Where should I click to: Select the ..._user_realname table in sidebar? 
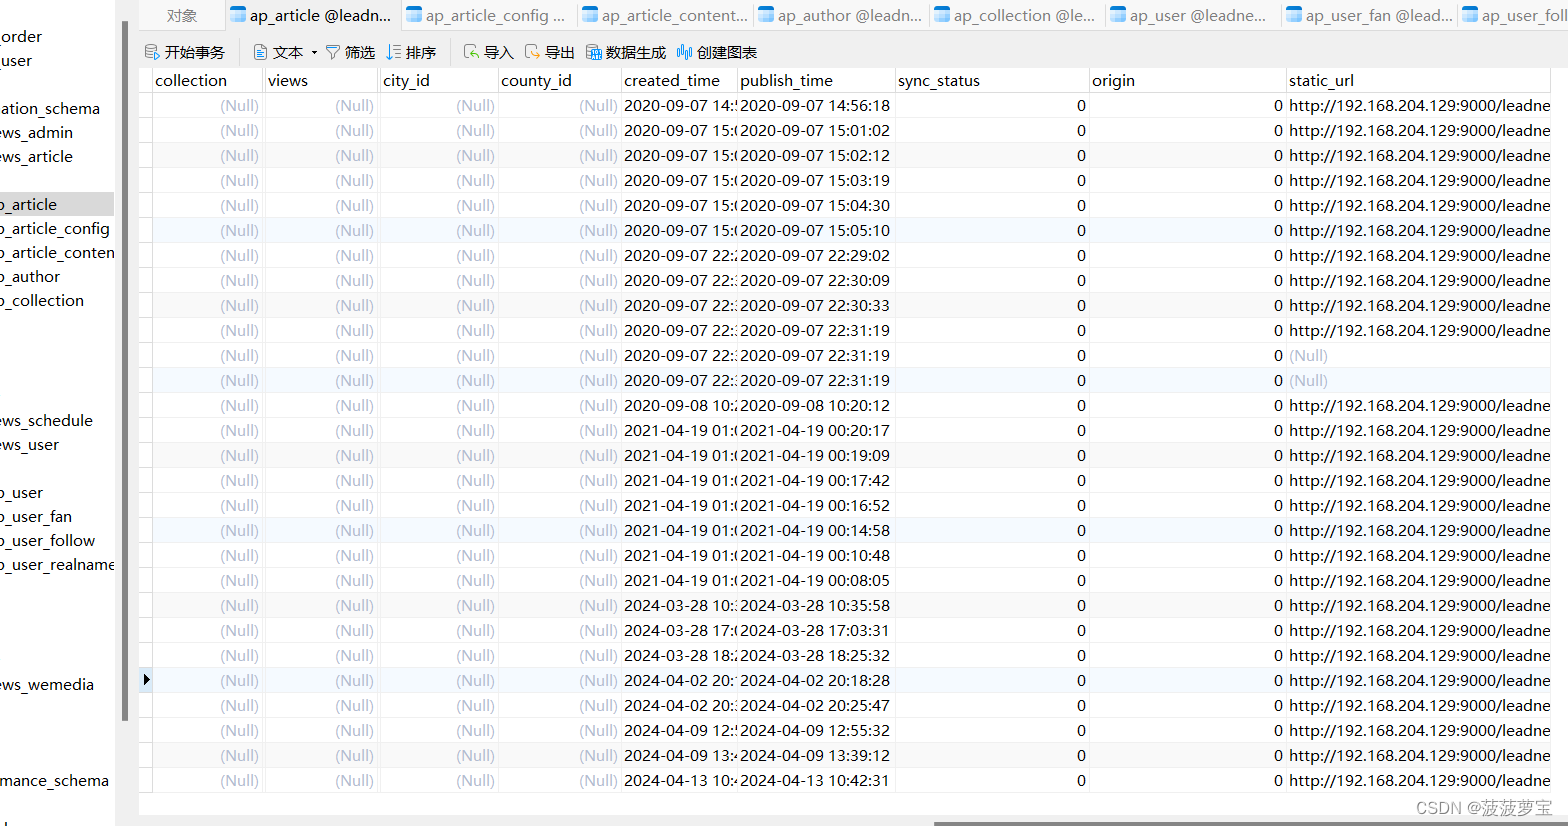[57, 564]
